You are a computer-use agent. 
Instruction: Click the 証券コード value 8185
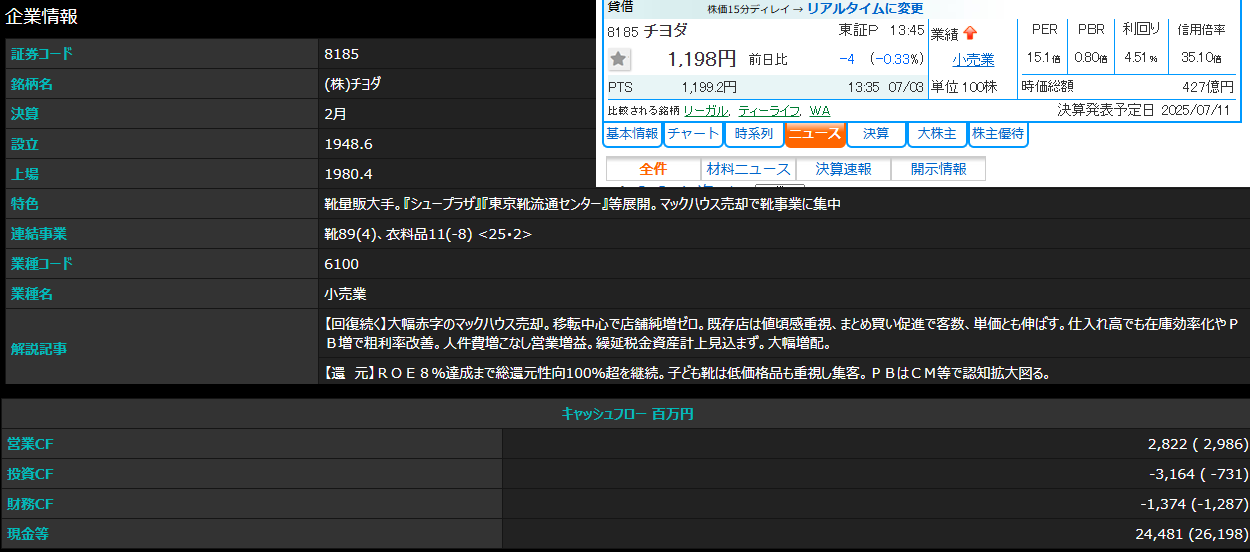[x=341, y=54]
